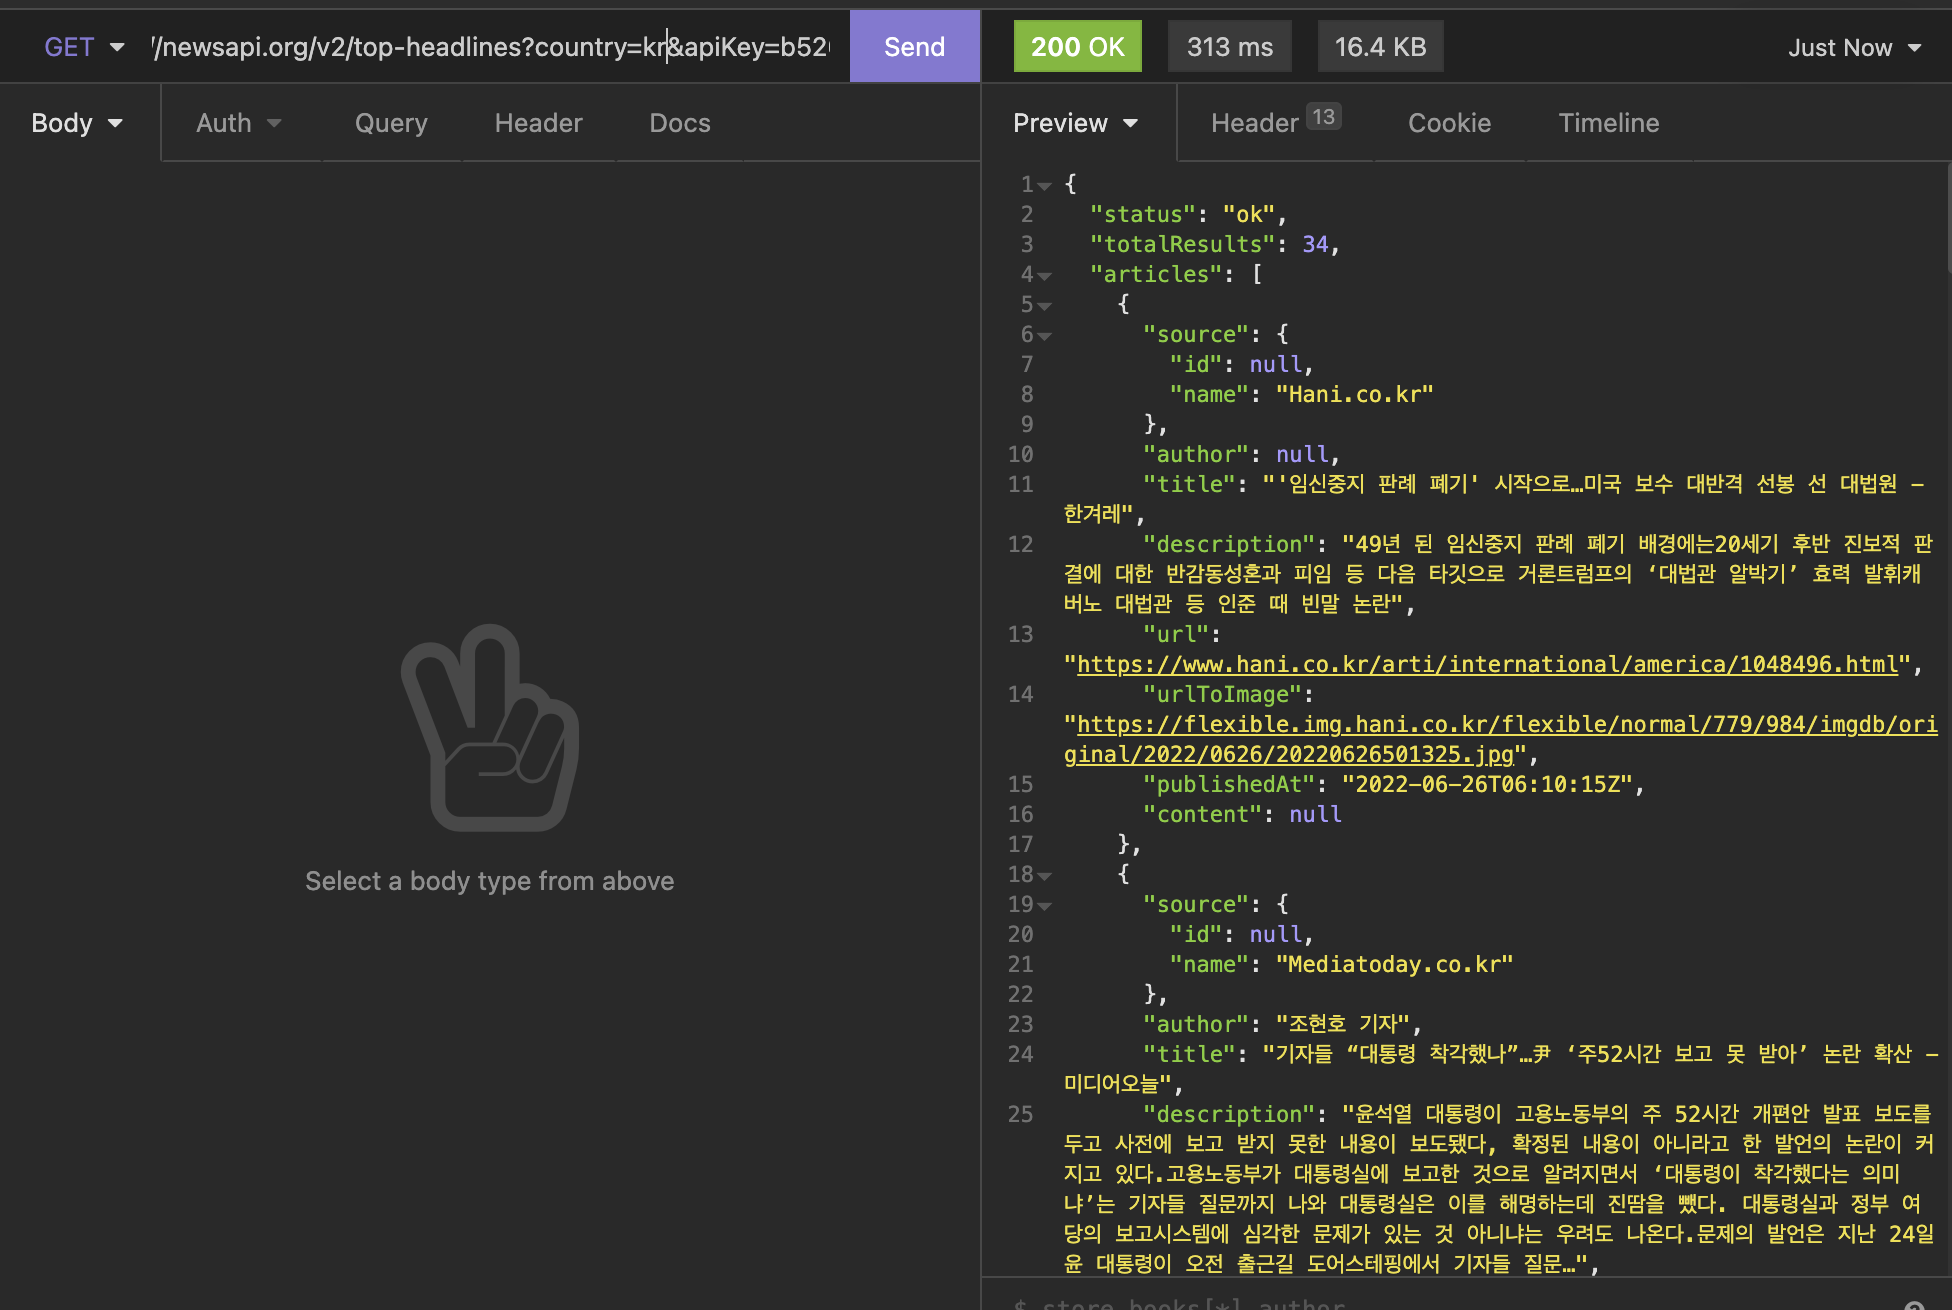
Task: Collapse the first article object on line 5
Action: (1045, 306)
